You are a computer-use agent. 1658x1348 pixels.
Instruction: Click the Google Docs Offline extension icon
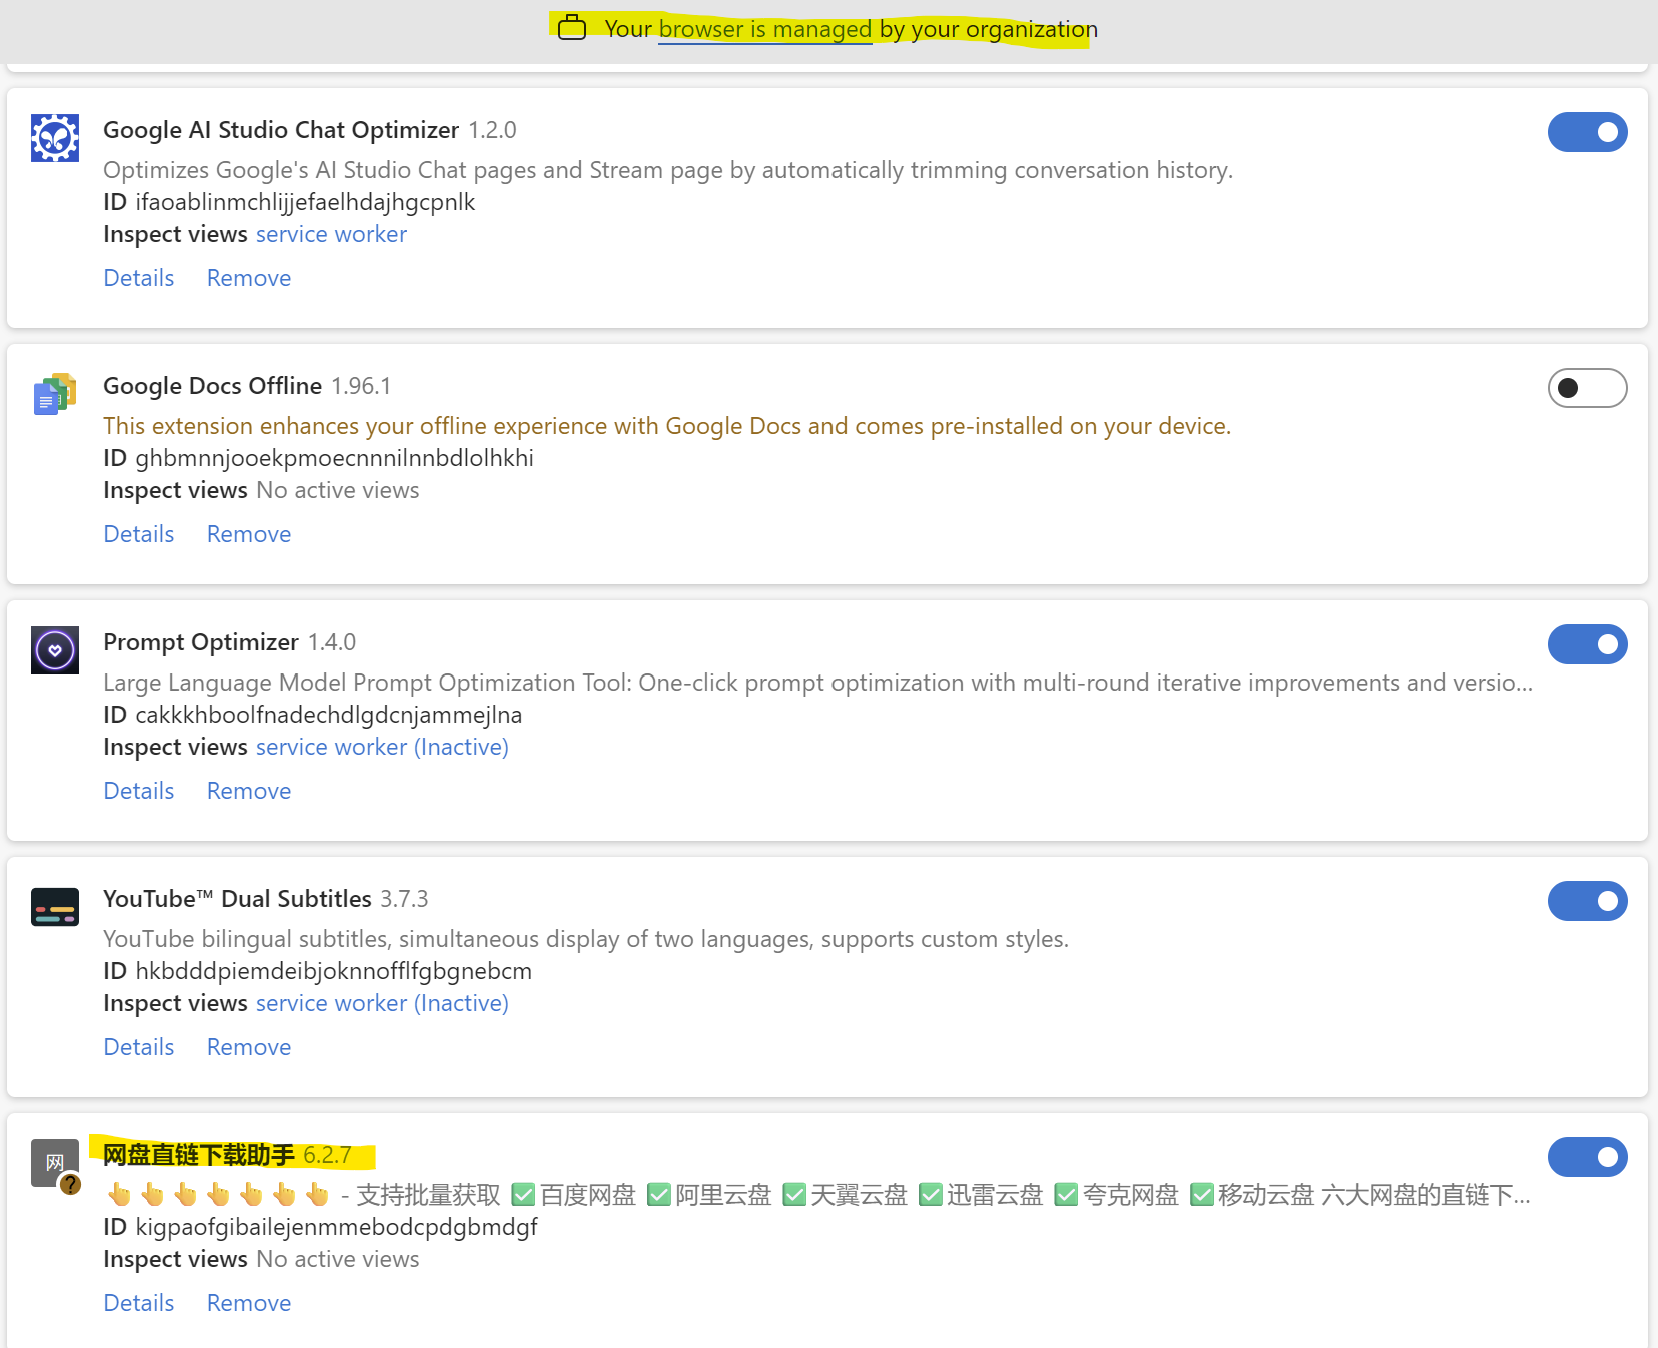55,394
